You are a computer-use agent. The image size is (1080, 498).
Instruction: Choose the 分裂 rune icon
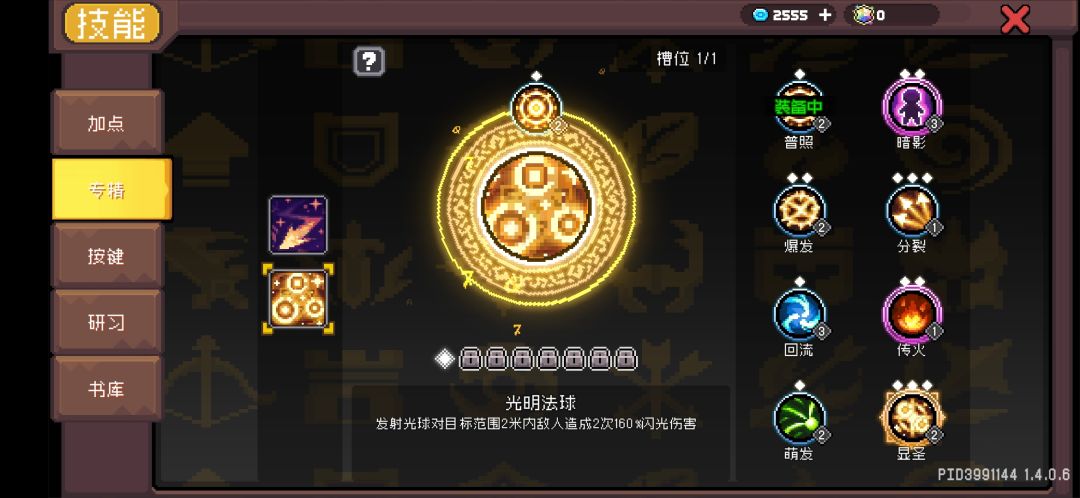(912, 211)
